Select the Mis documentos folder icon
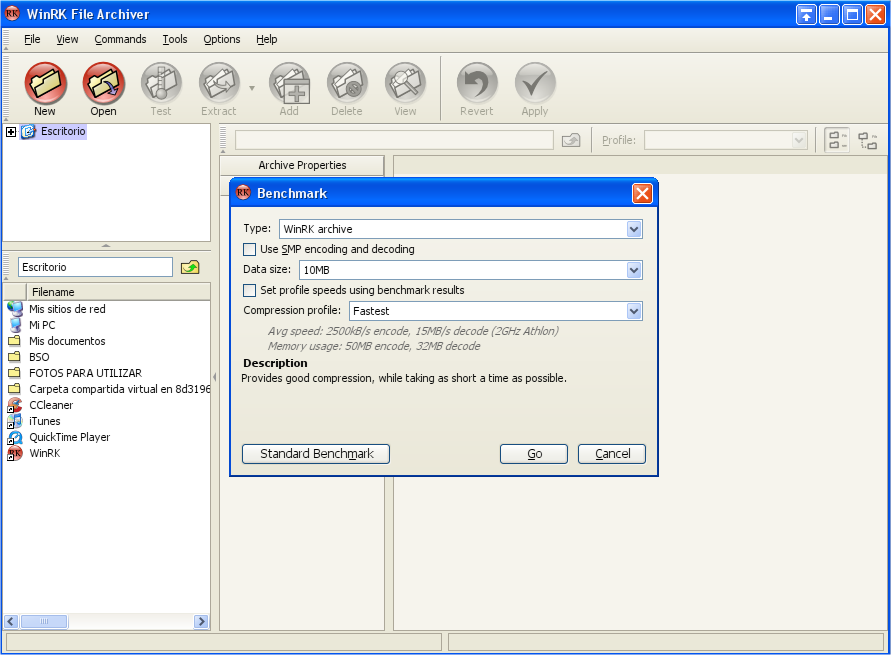This screenshot has height=655, width=891. (x=15, y=341)
